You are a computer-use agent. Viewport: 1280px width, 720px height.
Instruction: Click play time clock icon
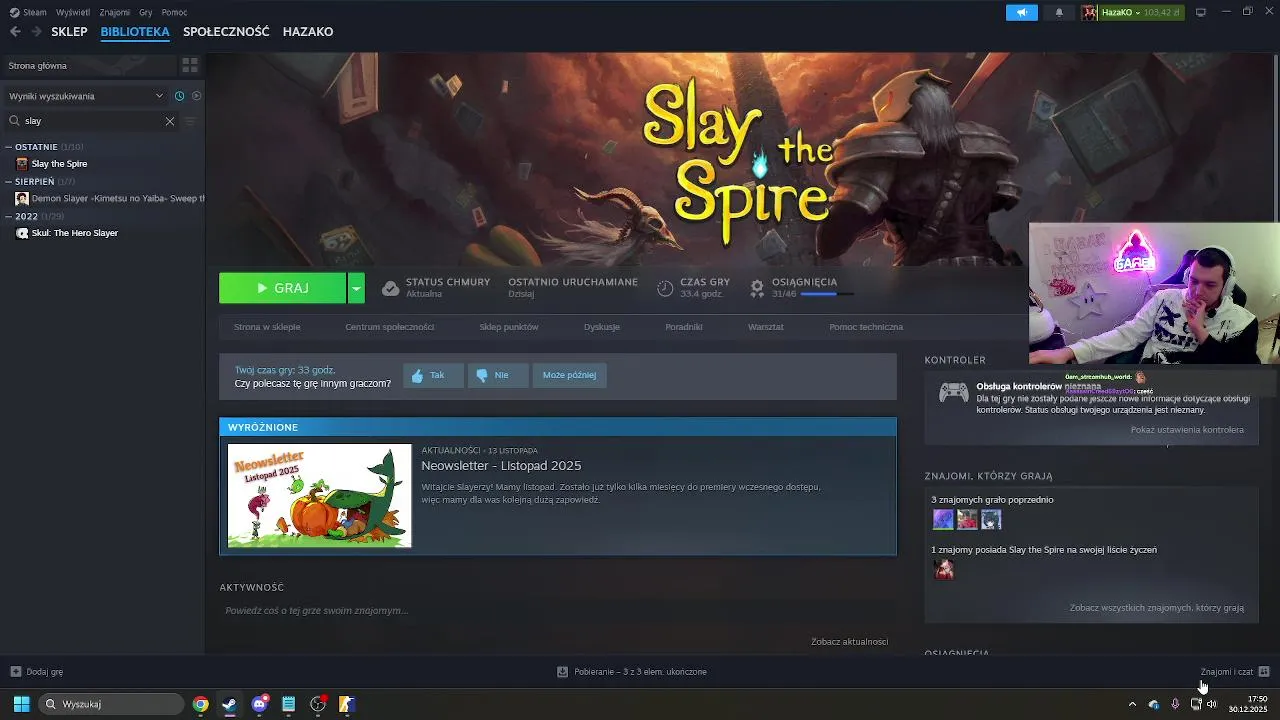pos(665,288)
